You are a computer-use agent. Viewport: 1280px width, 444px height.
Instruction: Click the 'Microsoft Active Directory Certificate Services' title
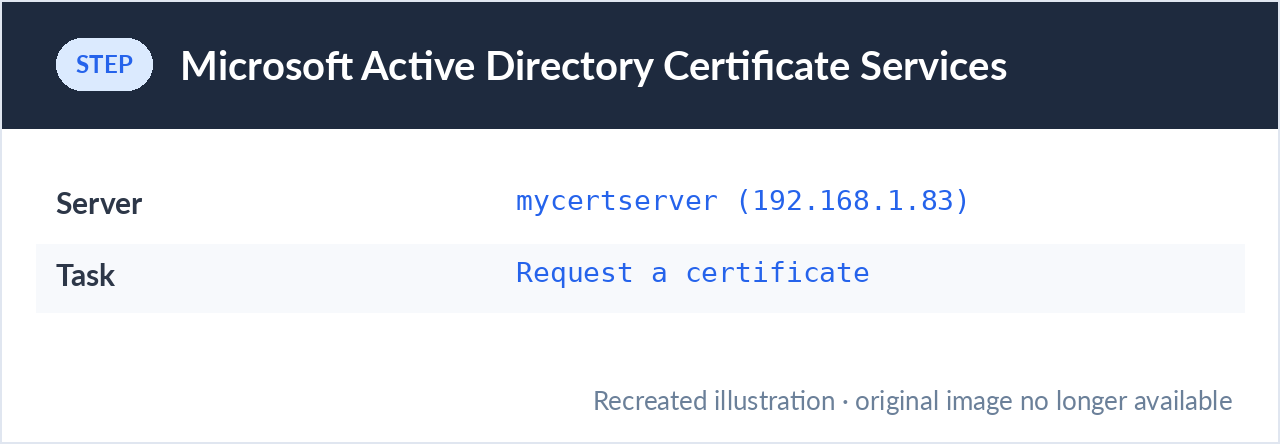593,66
